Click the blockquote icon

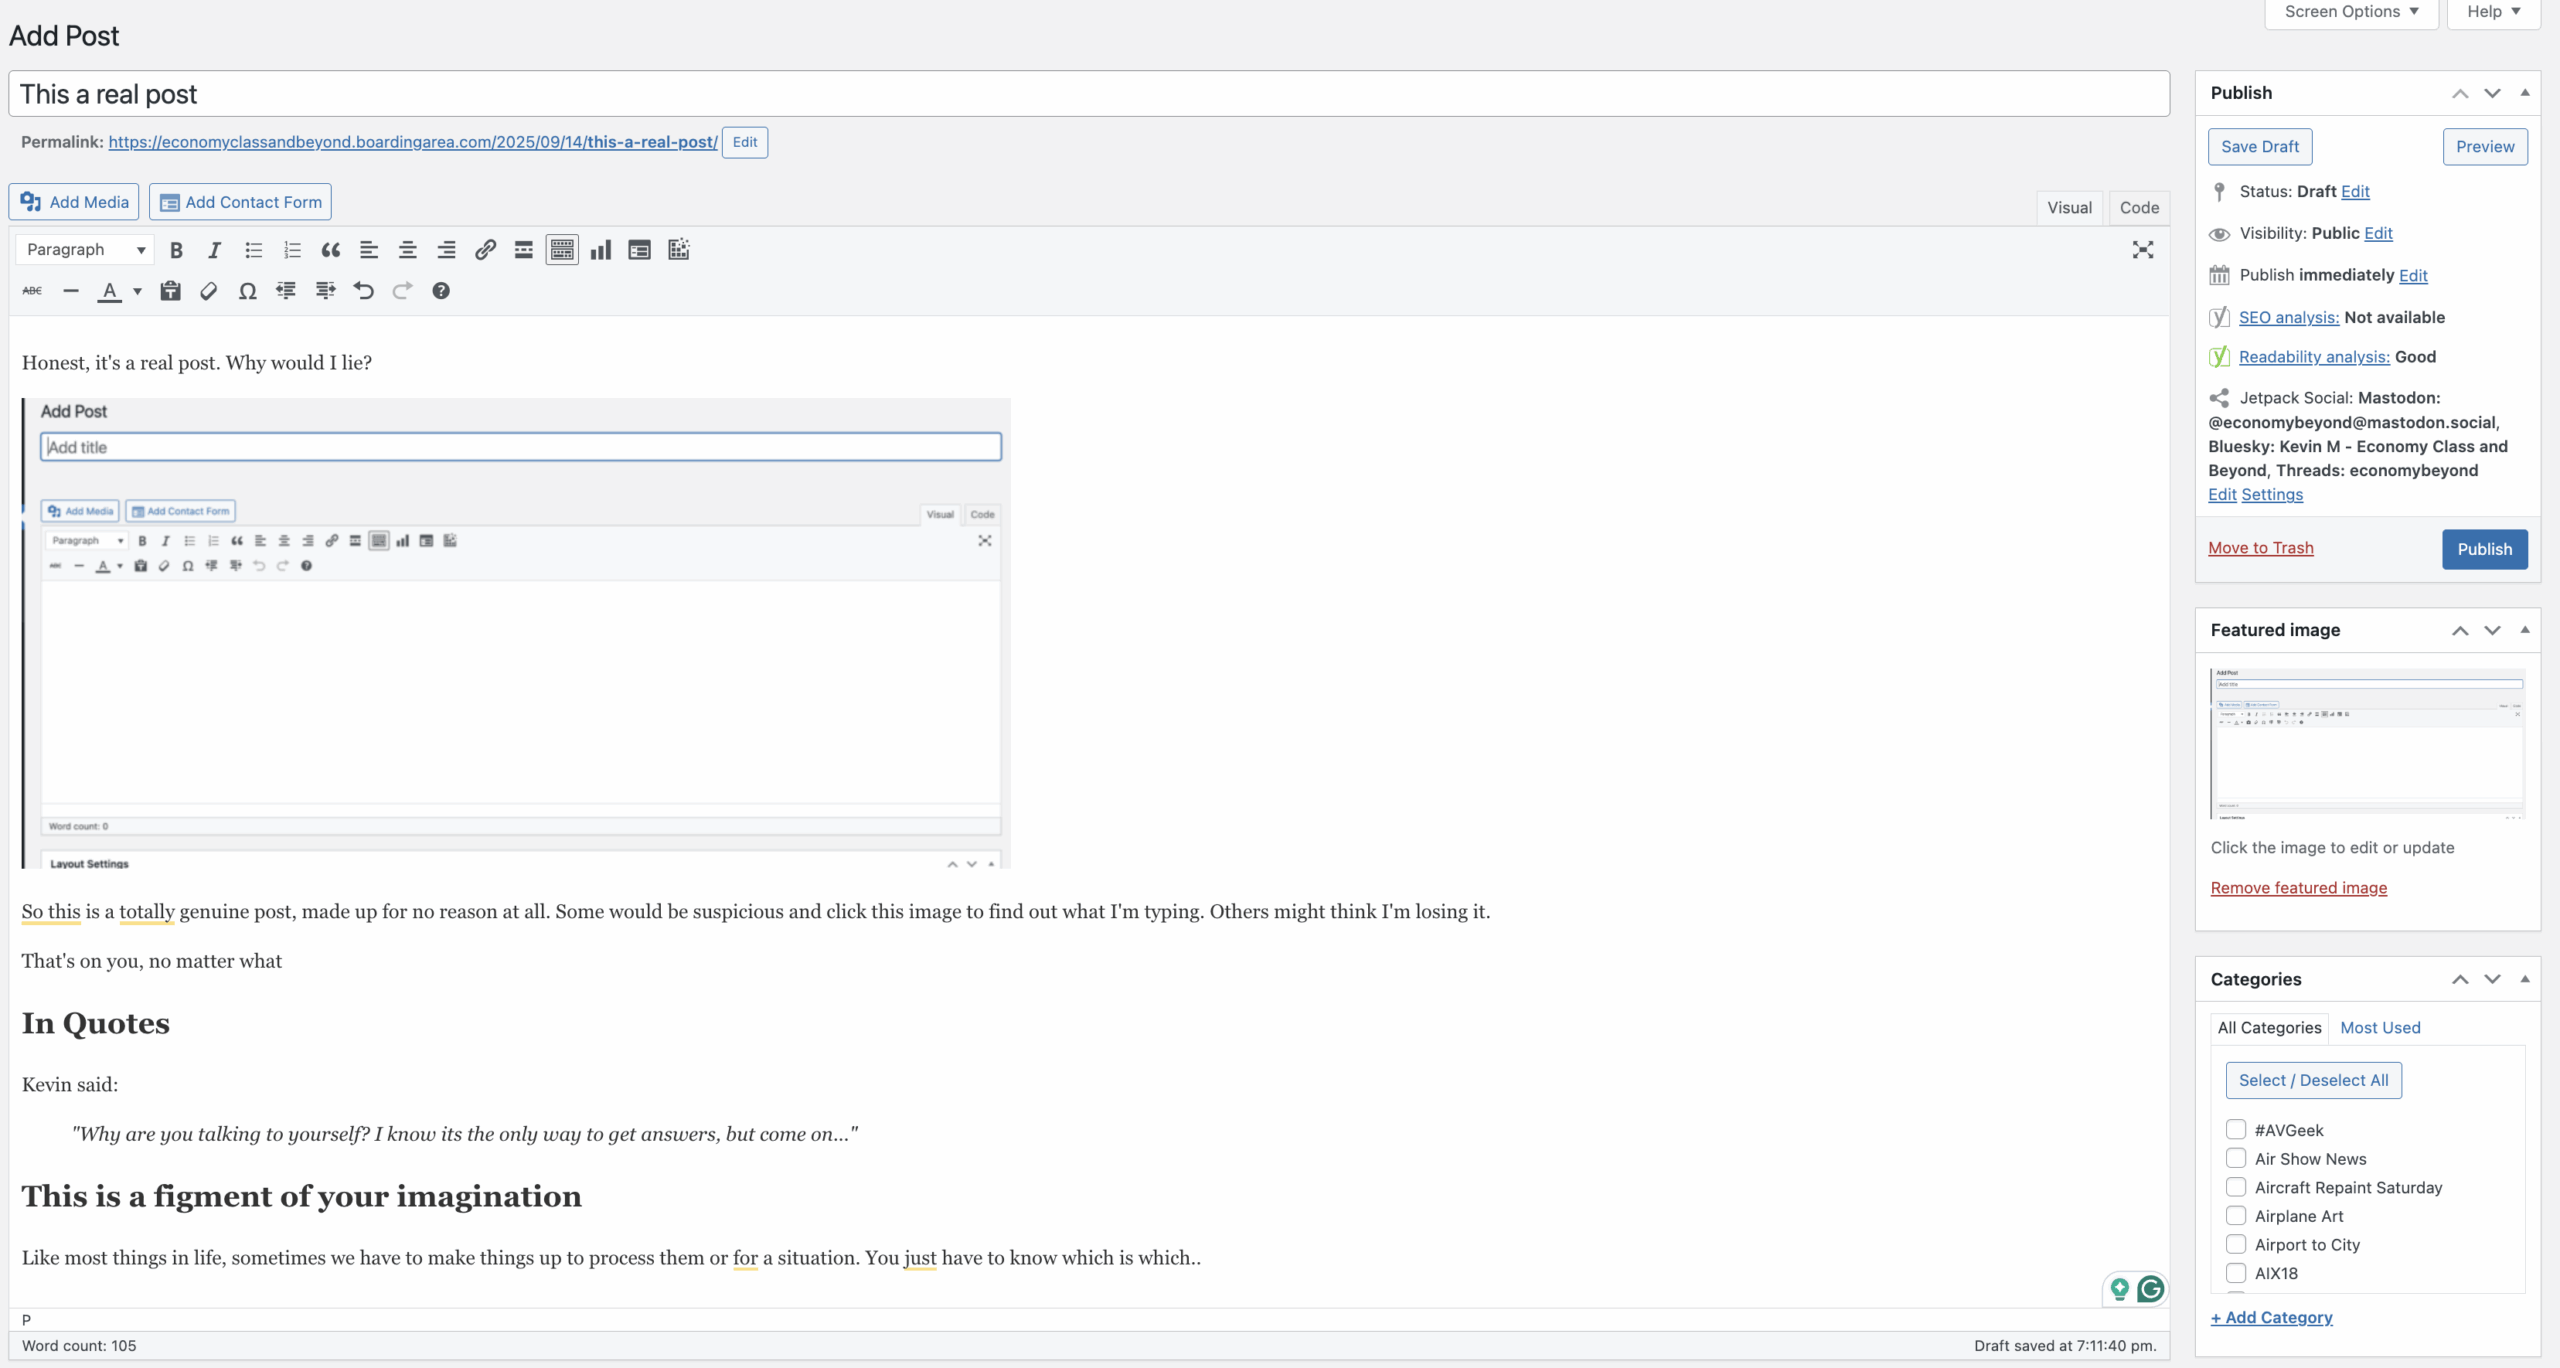[x=331, y=250]
